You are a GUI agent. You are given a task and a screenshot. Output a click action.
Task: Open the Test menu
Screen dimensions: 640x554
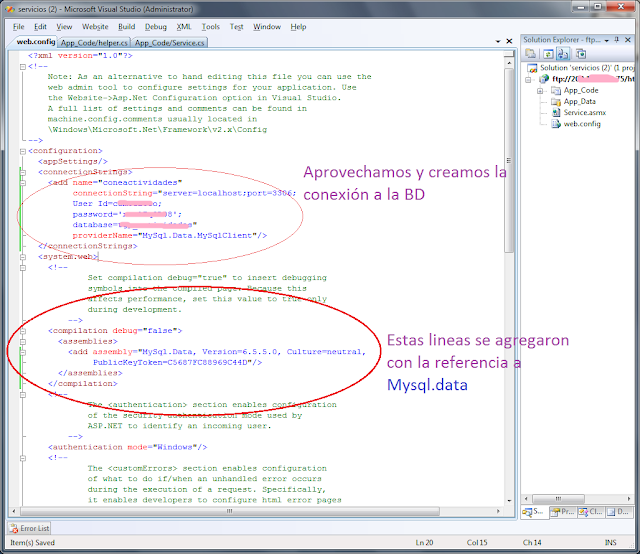pyautogui.click(x=236, y=27)
